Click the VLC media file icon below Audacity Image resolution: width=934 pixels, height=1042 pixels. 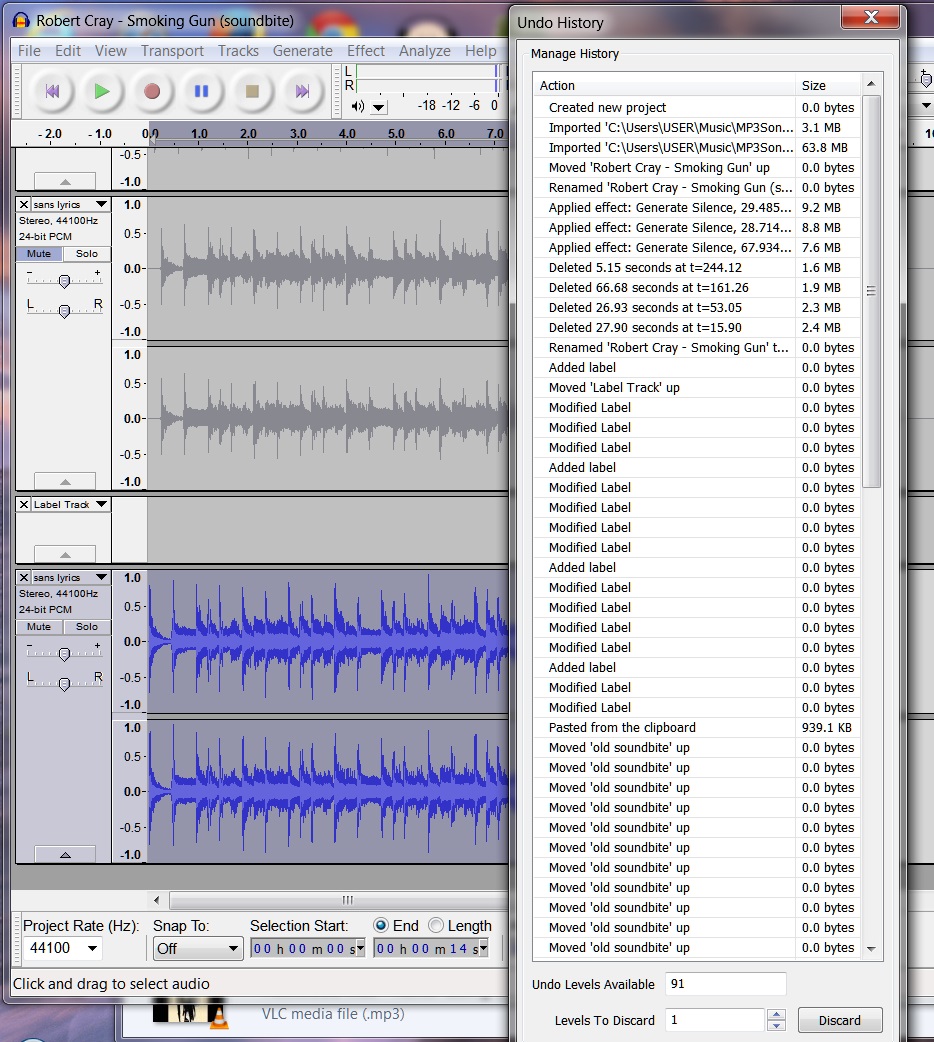(x=190, y=1013)
